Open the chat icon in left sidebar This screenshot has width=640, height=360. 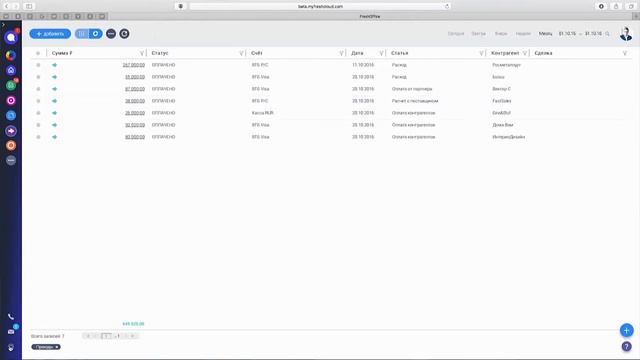11,38
